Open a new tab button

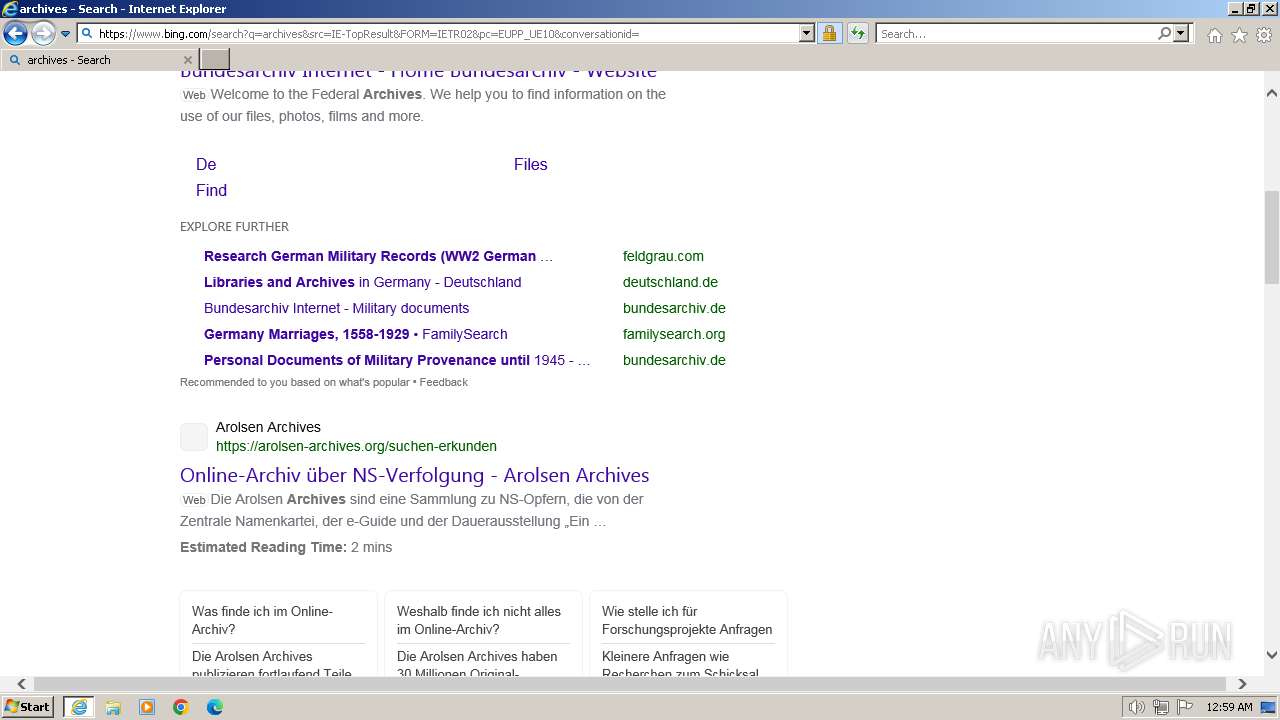pyautogui.click(x=215, y=60)
